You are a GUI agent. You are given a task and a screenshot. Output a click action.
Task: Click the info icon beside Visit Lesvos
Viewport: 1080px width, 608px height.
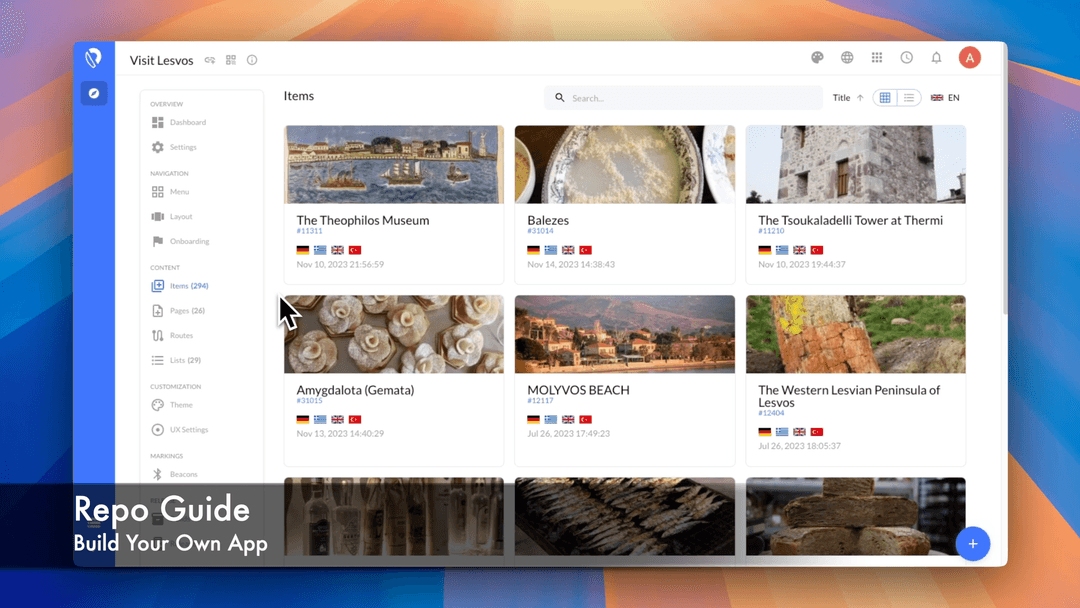coord(252,61)
